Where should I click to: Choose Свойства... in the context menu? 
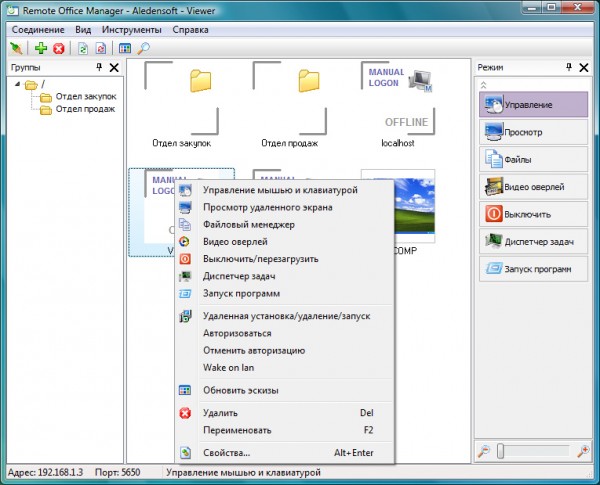[x=227, y=452]
